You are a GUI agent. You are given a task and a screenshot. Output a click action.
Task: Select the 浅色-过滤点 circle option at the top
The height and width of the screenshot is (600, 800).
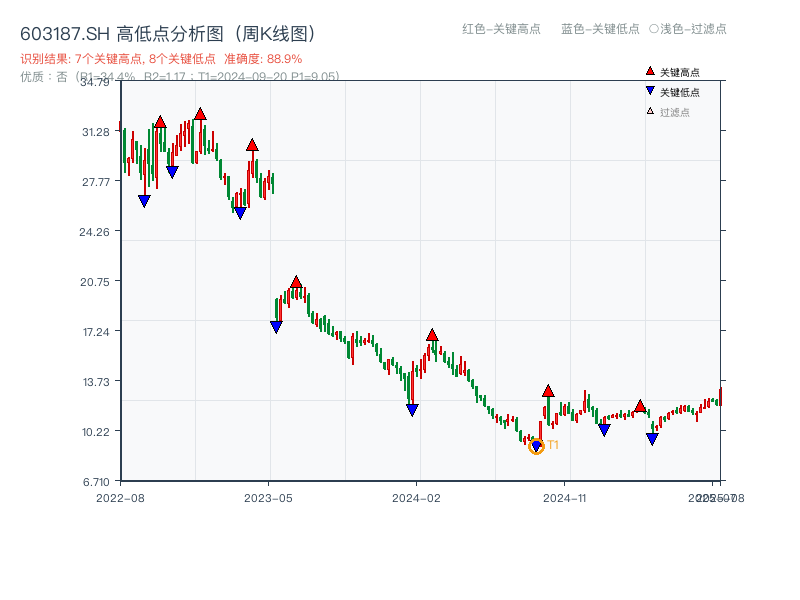(688, 29)
